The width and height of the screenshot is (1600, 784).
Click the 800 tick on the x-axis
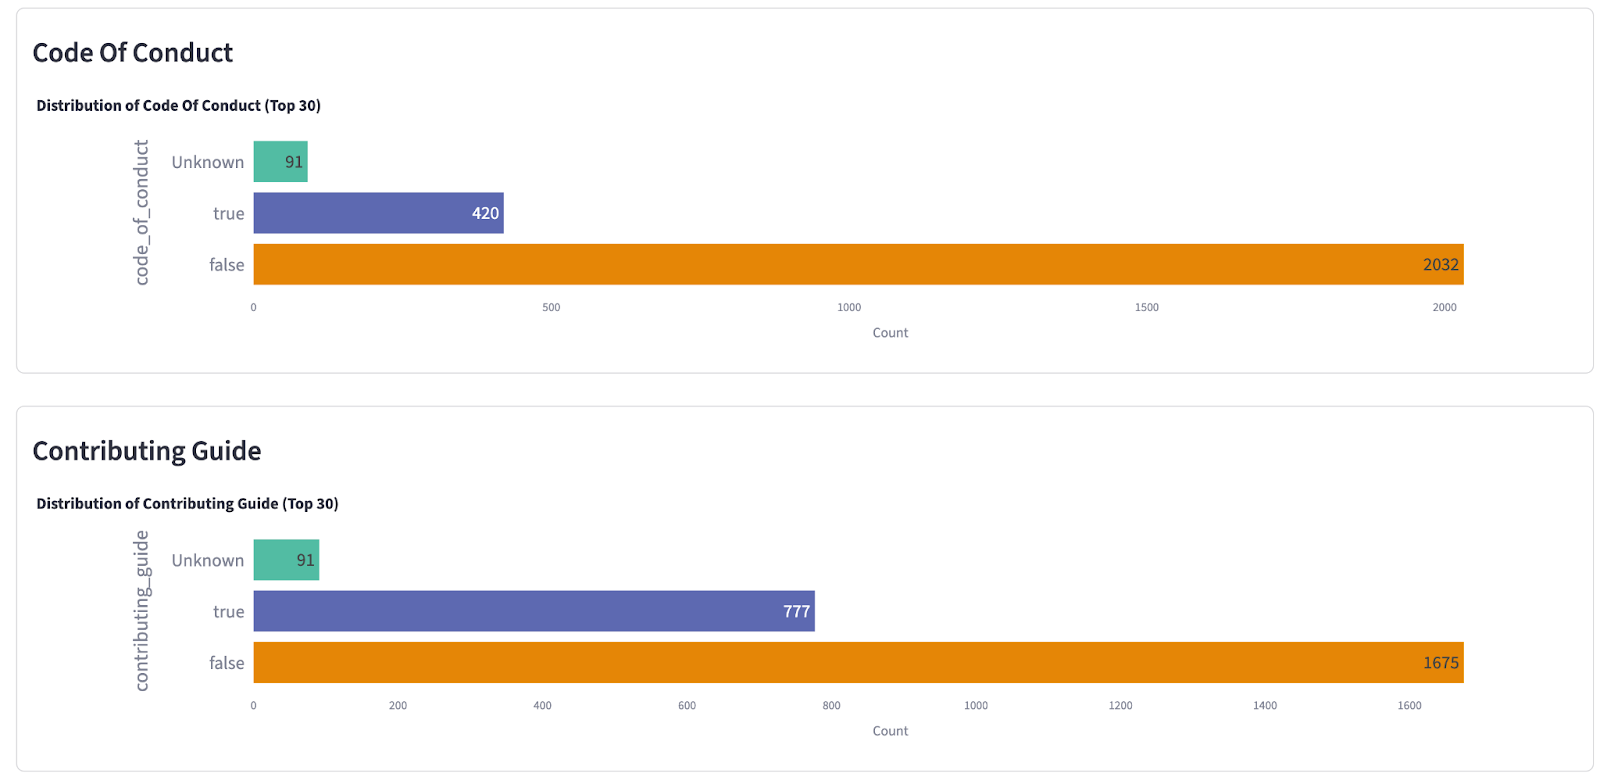[831, 705]
